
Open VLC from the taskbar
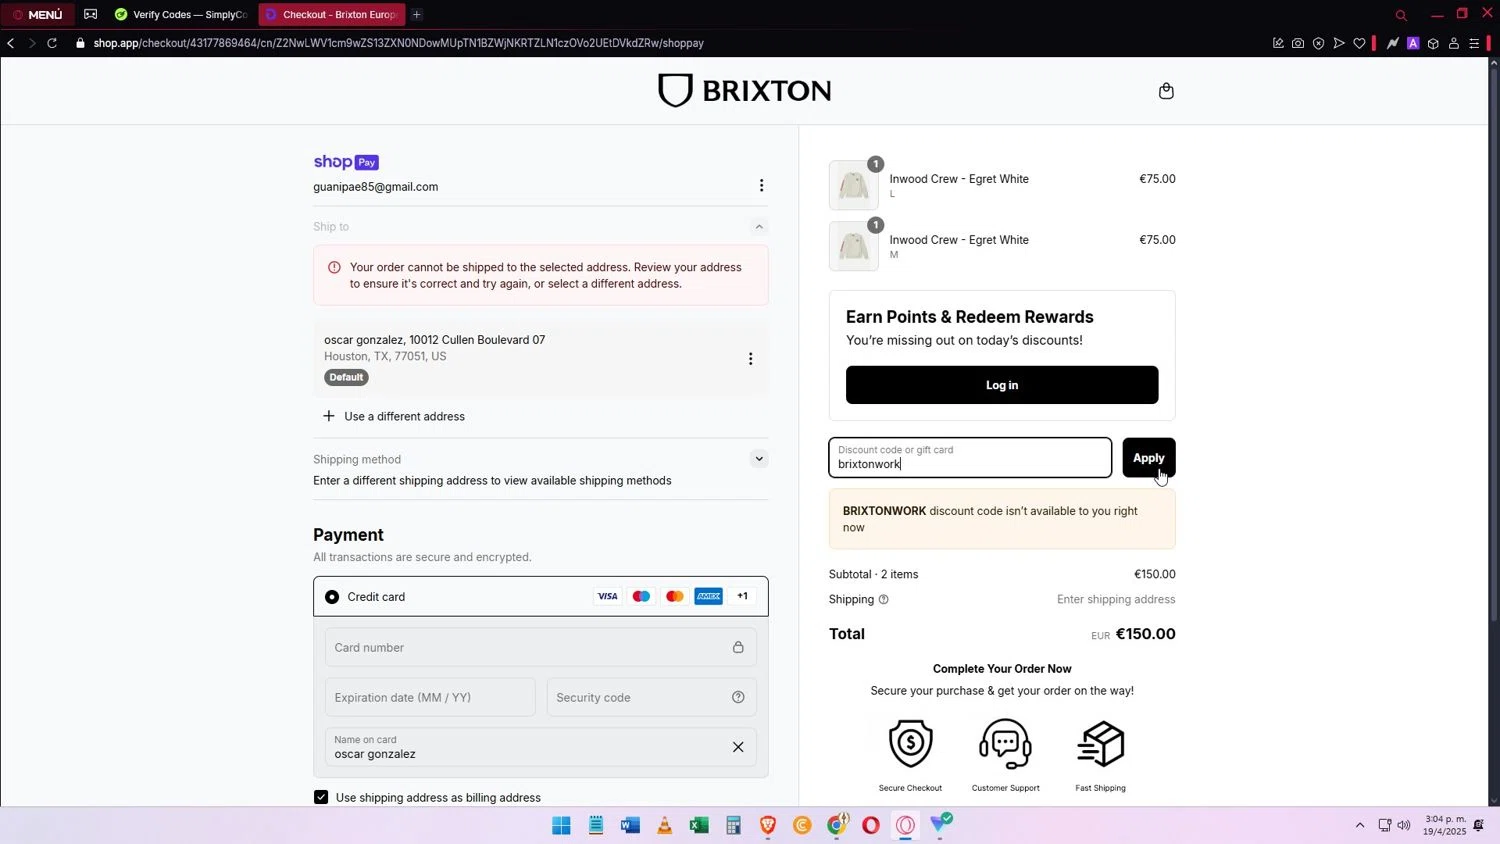pyautogui.click(x=664, y=825)
